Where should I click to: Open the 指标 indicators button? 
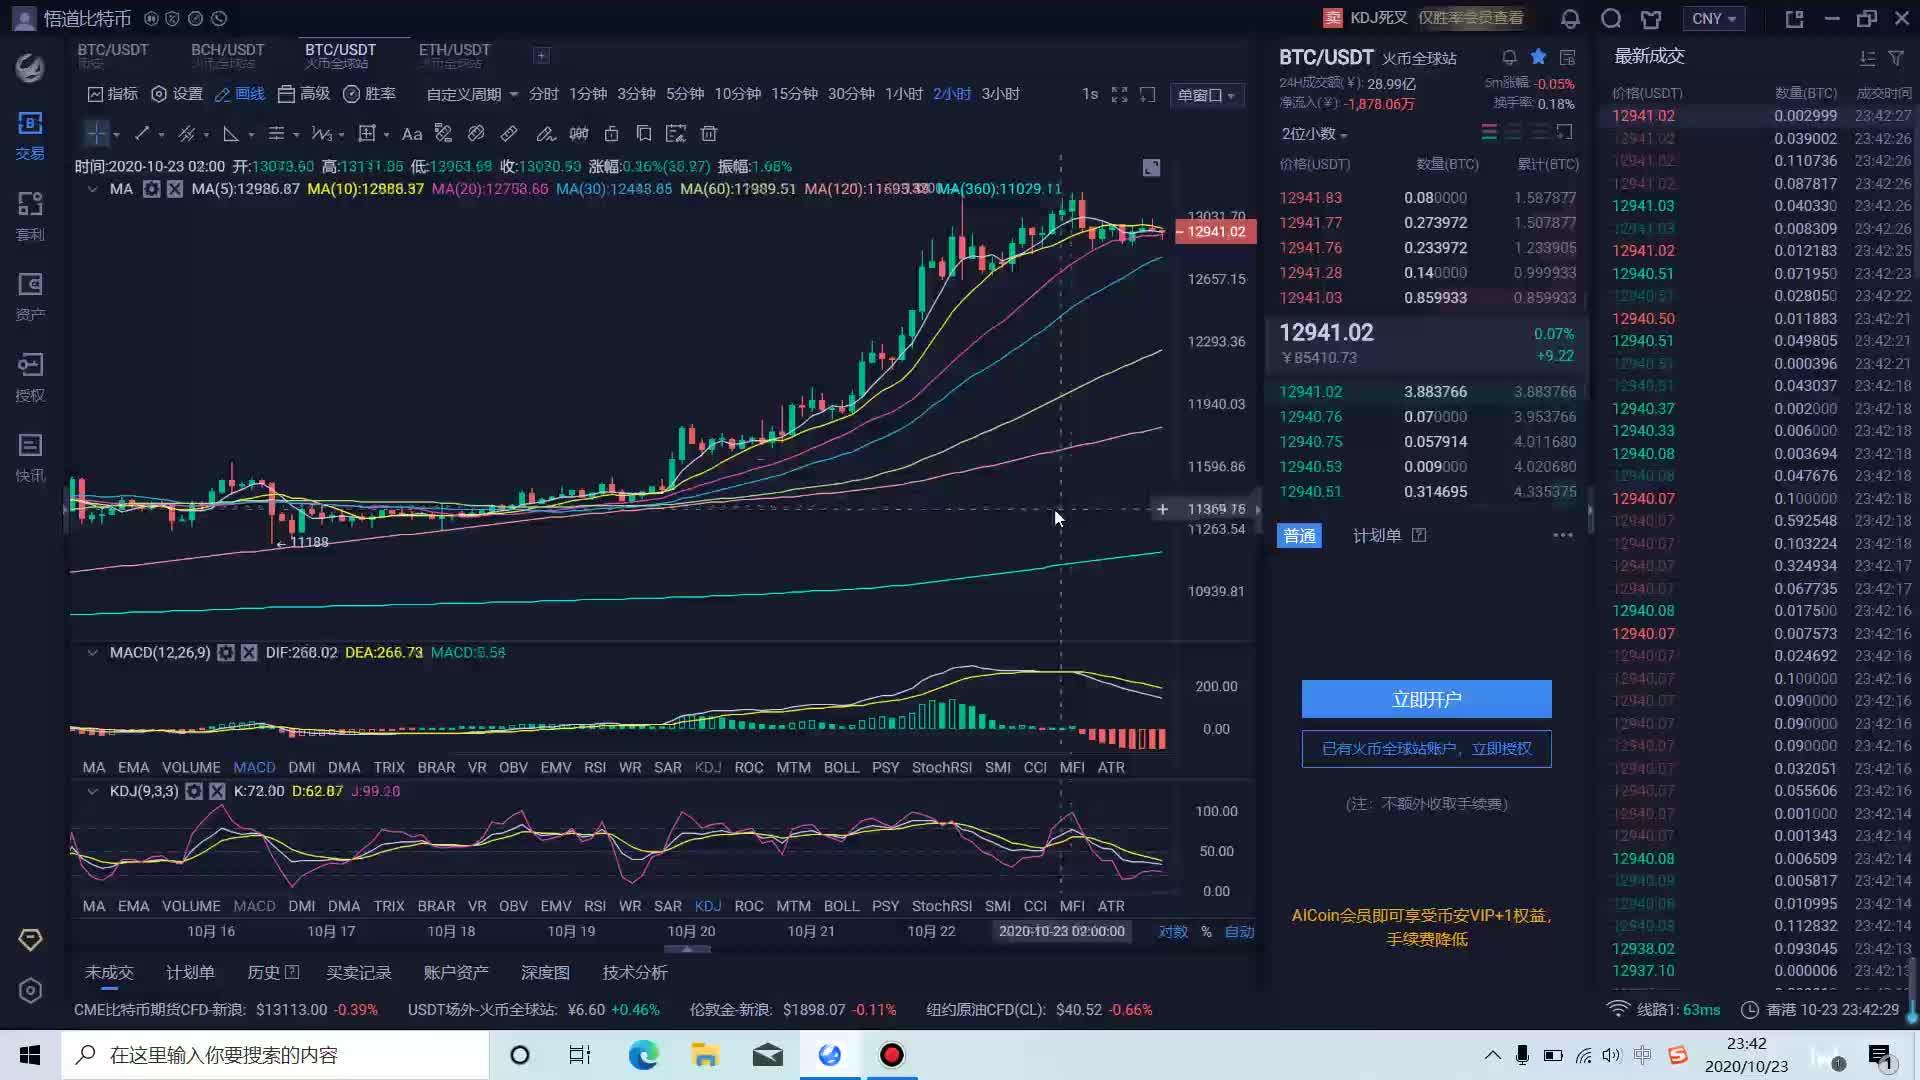click(113, 94)
